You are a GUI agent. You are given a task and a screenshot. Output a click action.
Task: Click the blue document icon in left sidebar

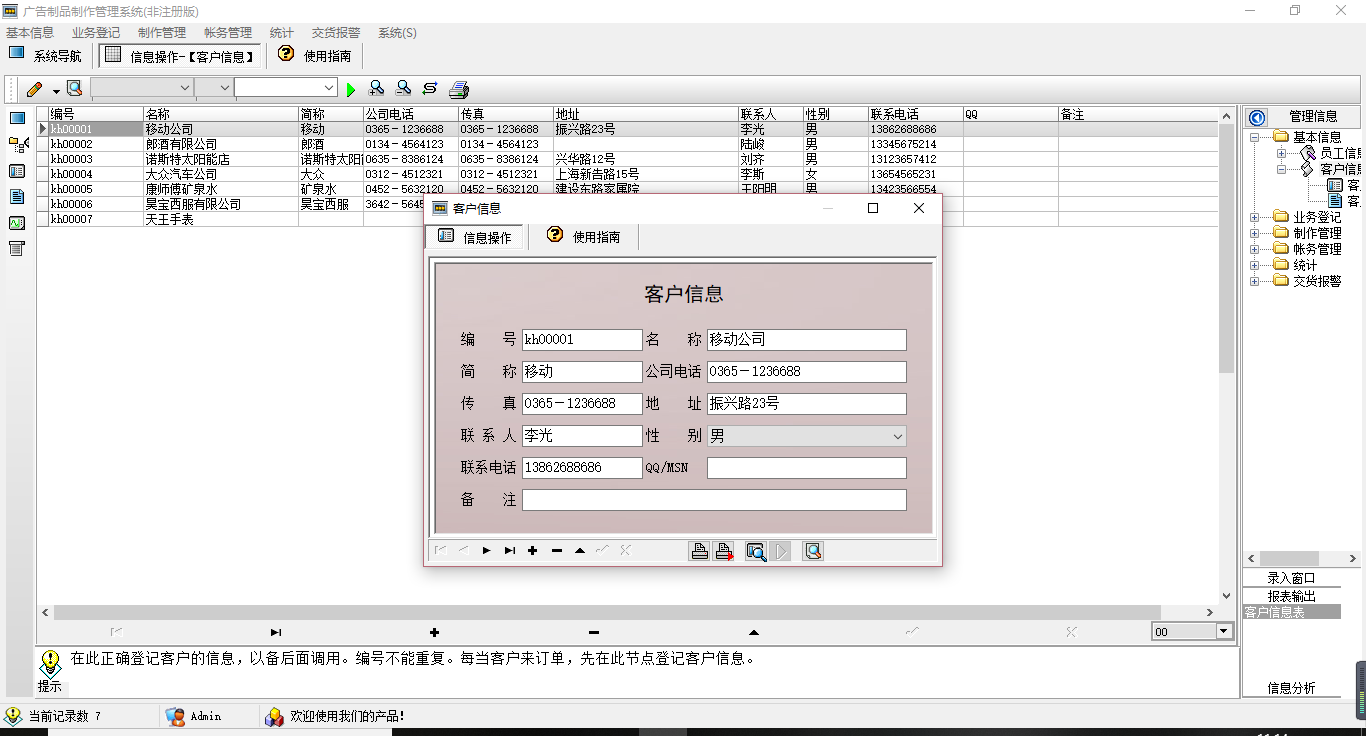tap(17, 197)
